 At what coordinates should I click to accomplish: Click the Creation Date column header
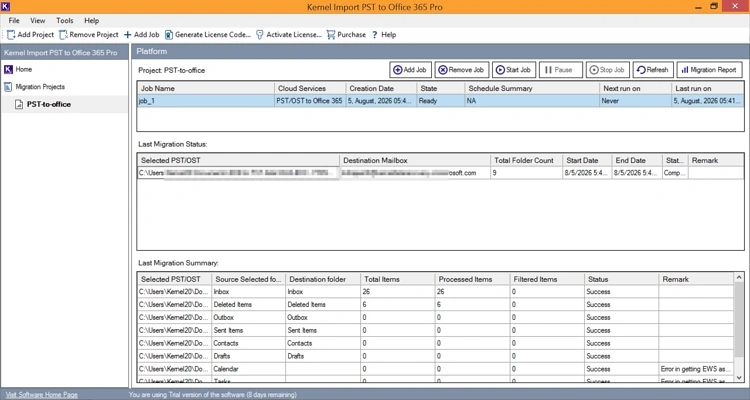point(381,89)
